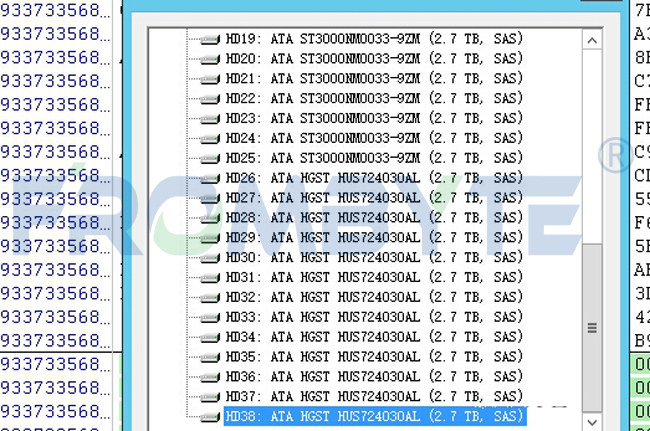This screenshot has width=650, height=431.
Task: Pick HD32 from the disk list
Action: 375,298
